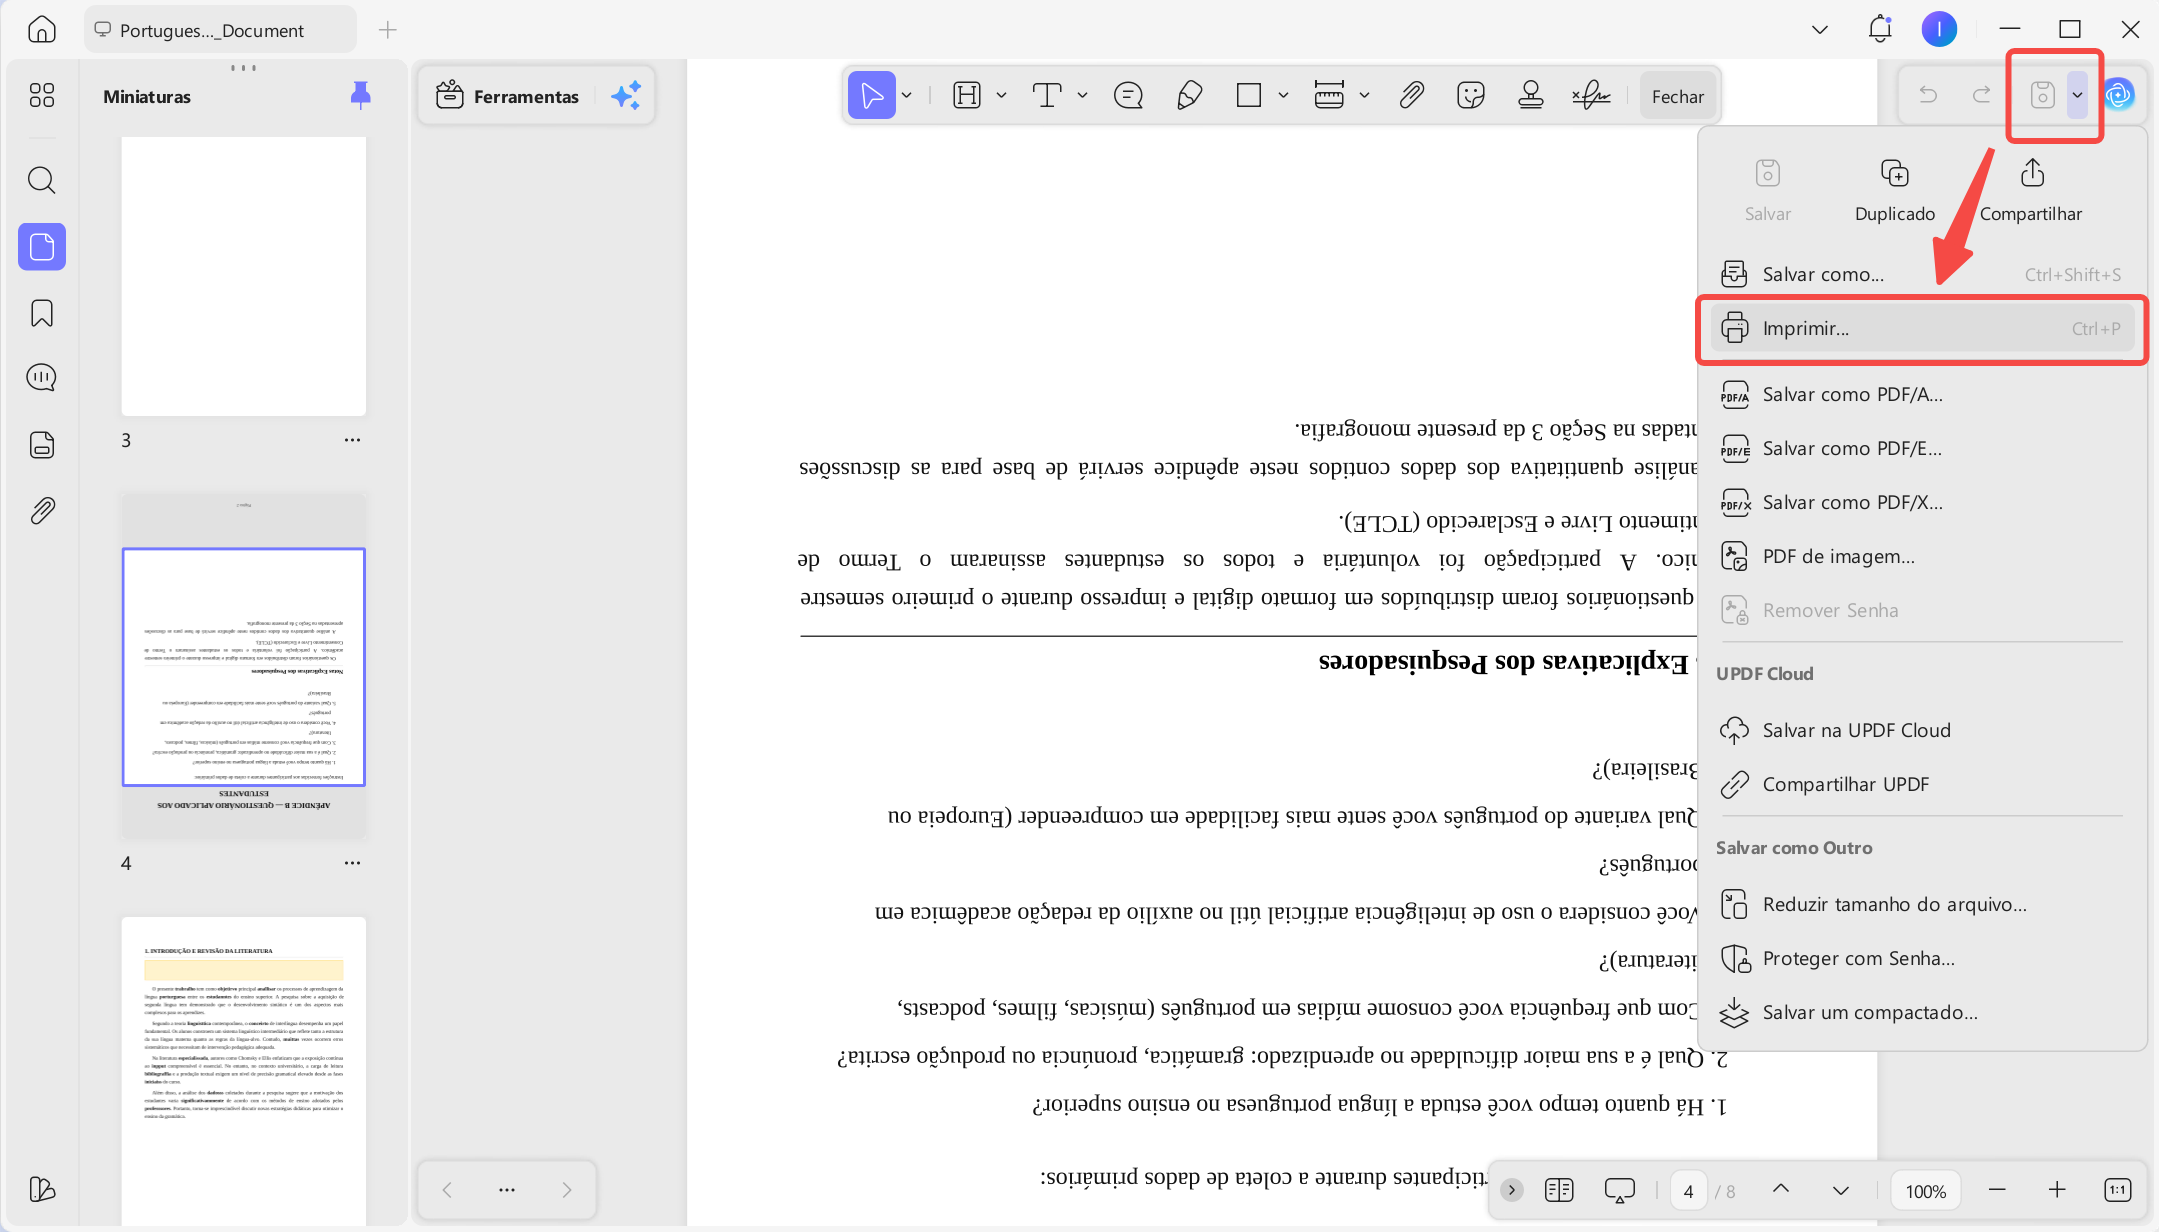Click the undo arrow

click(x=1928, y=95)
